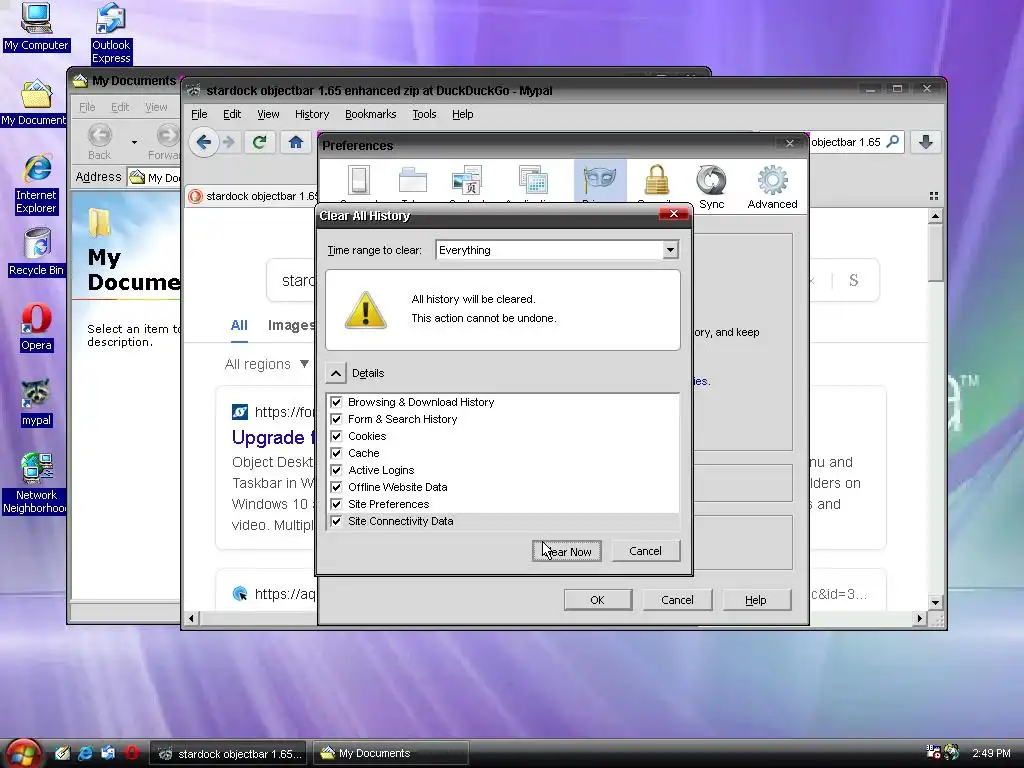
Task: Open Mypal Tools menu
Action: [424, 114]
